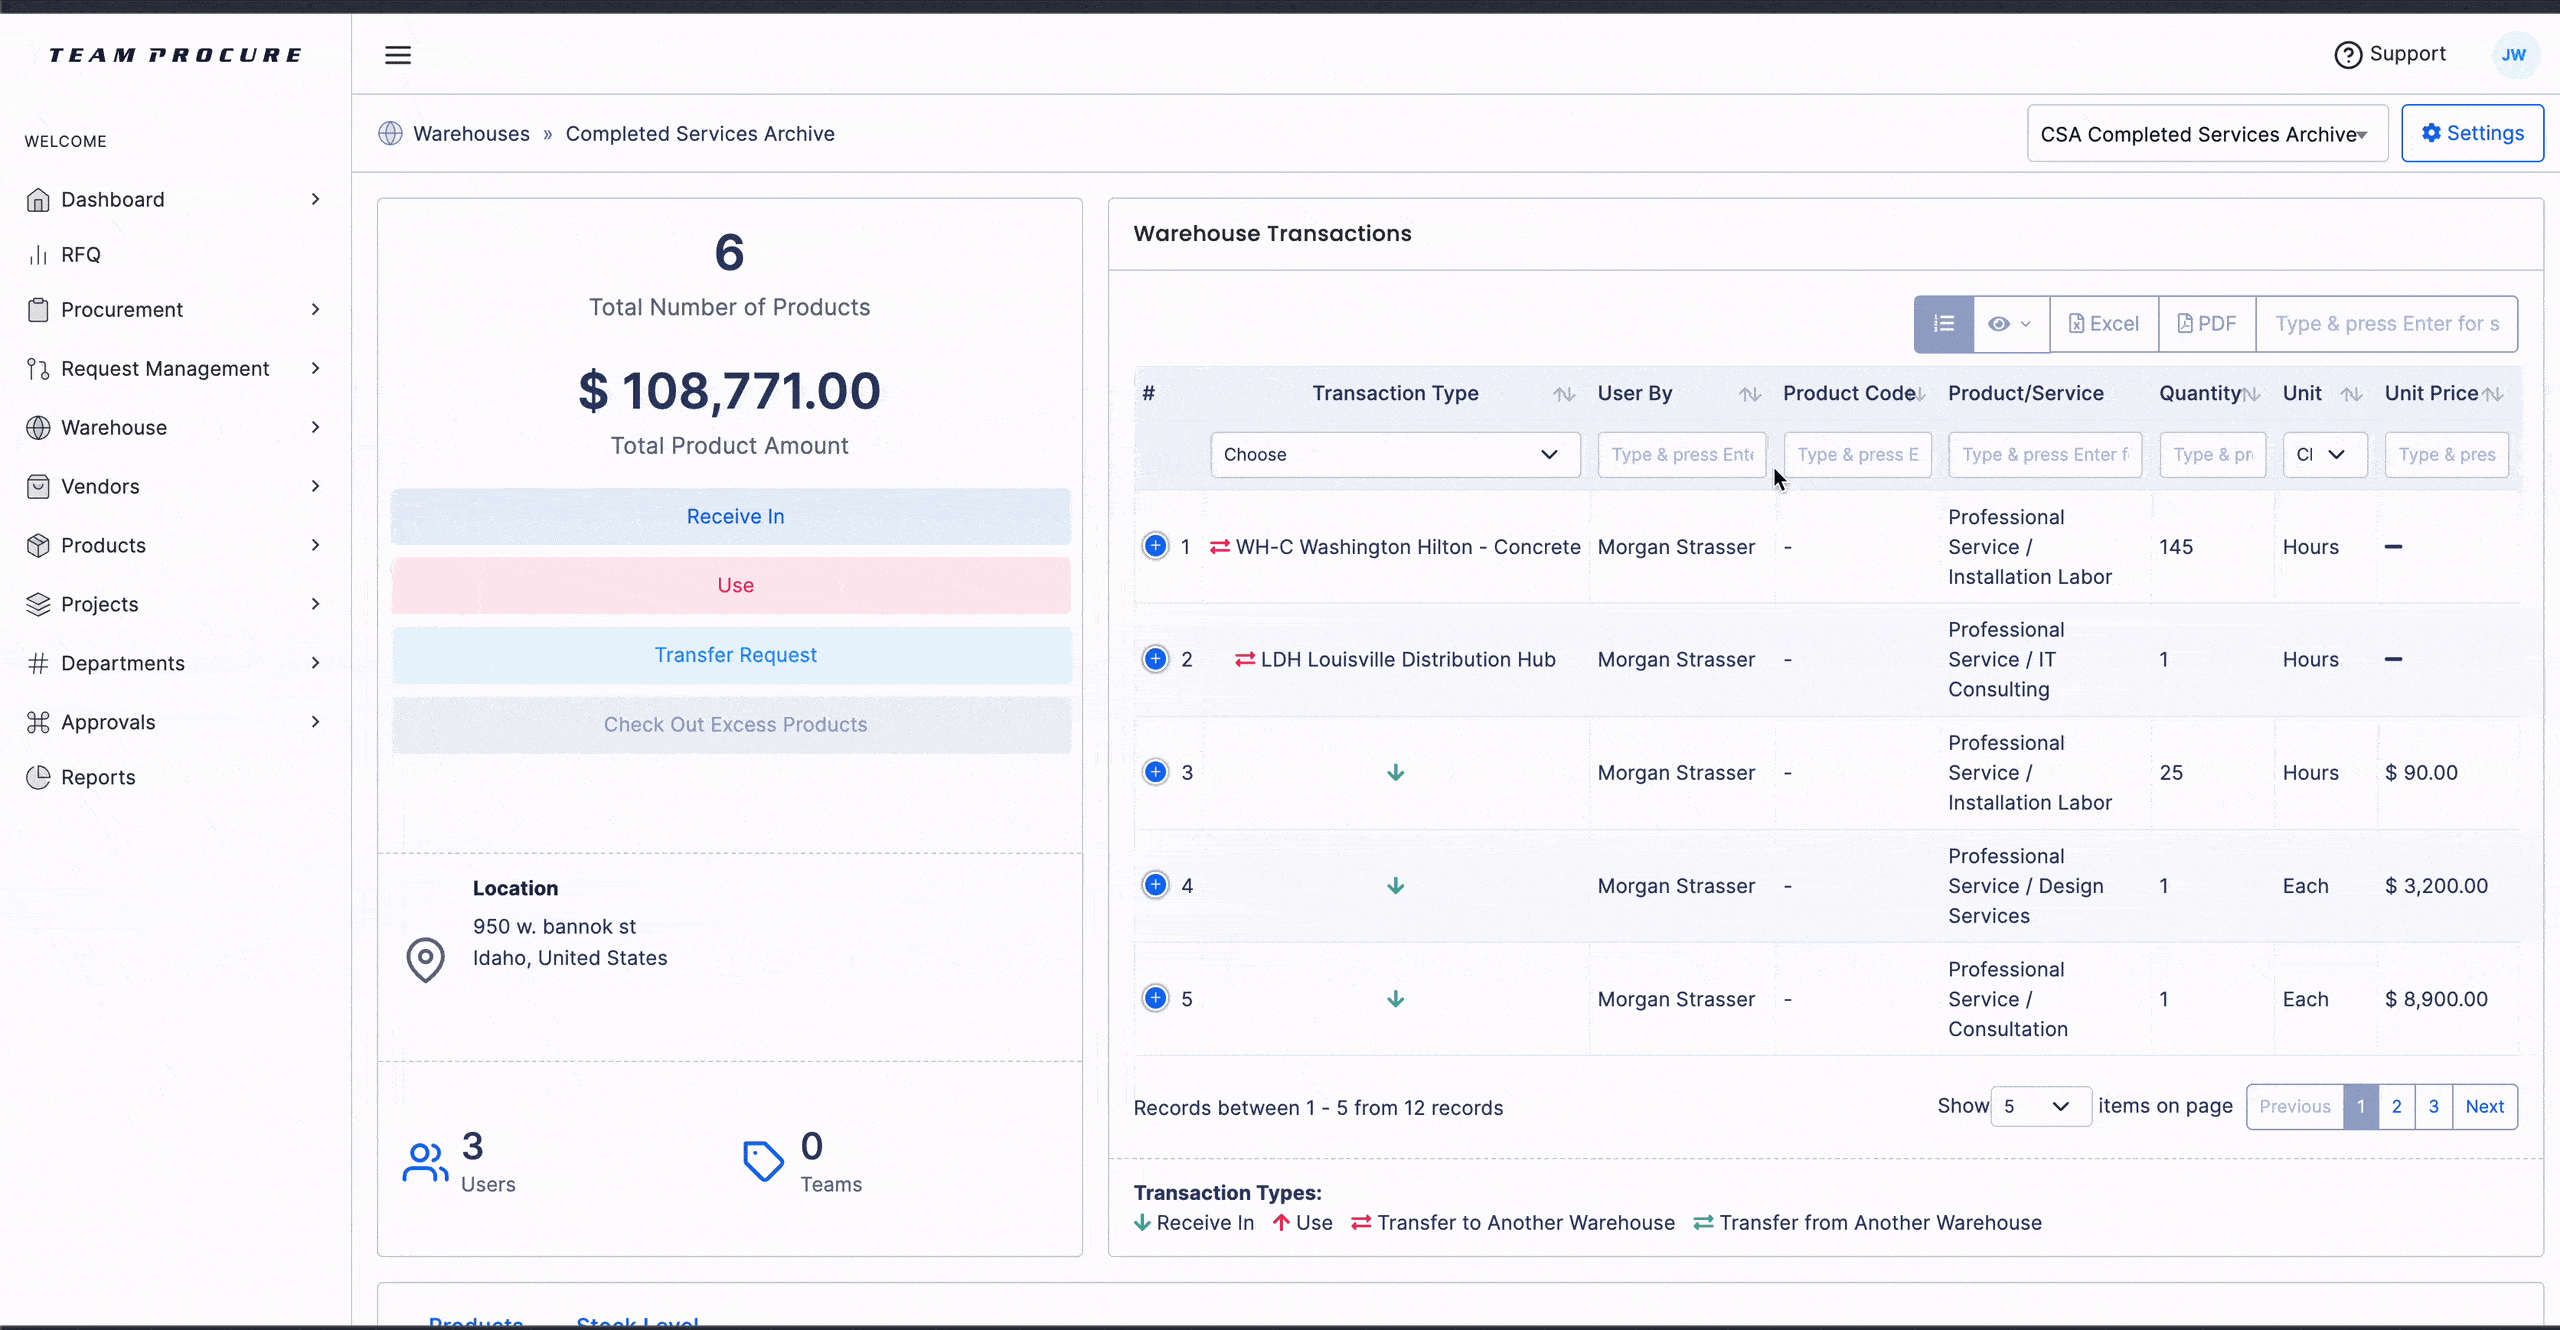Click the Warehouses breadcrumb link

point(471,134)
